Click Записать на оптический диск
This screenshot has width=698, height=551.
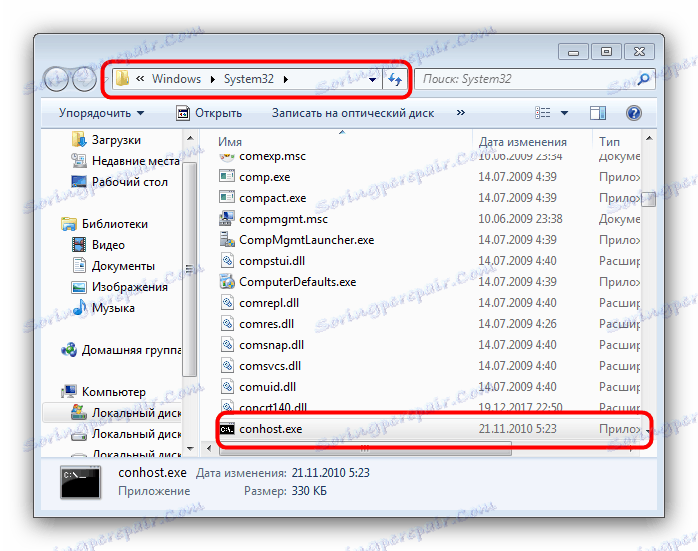tap(353, 113)
